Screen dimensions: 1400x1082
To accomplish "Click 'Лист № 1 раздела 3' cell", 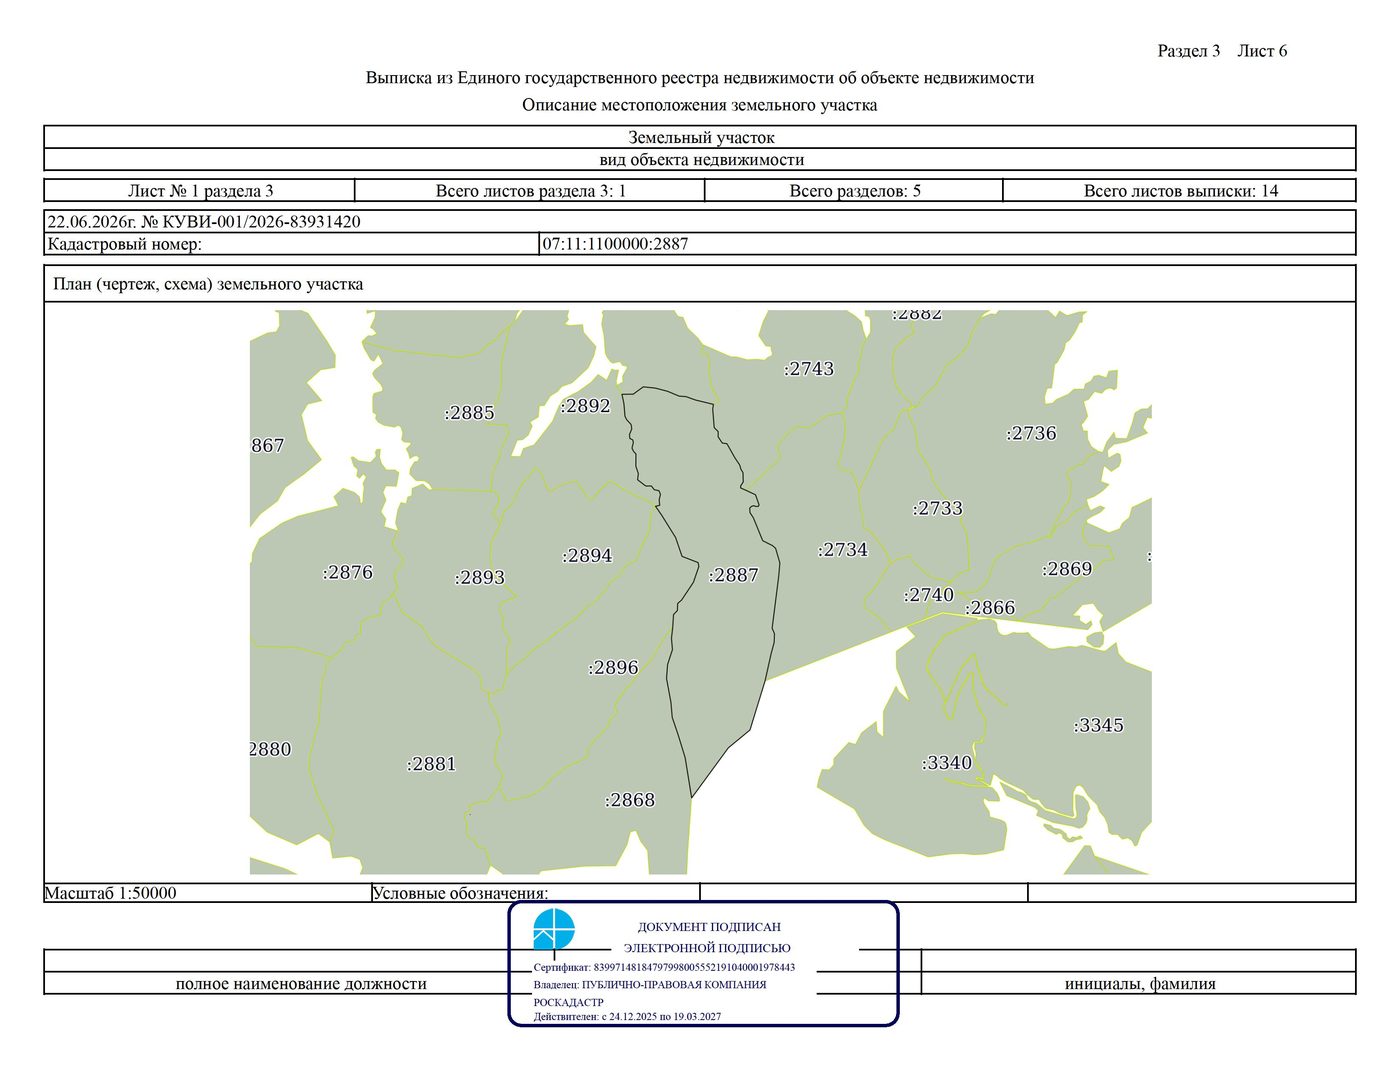I will tap(200, 191).
